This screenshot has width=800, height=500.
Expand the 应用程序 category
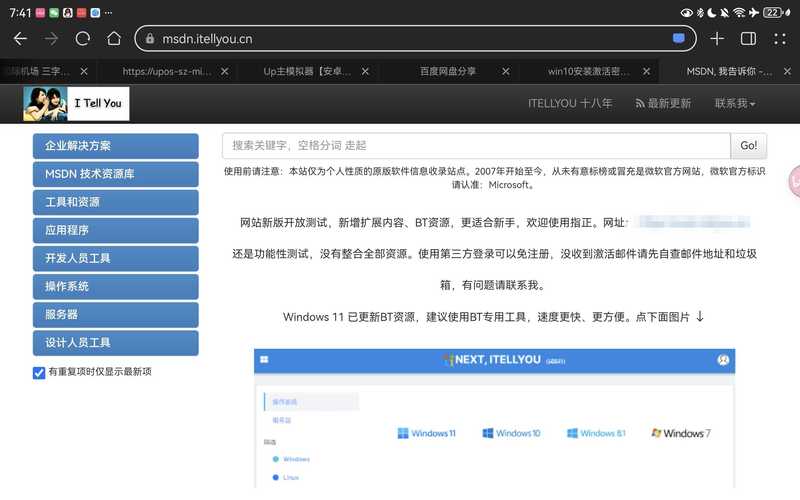tap(116, 230)
